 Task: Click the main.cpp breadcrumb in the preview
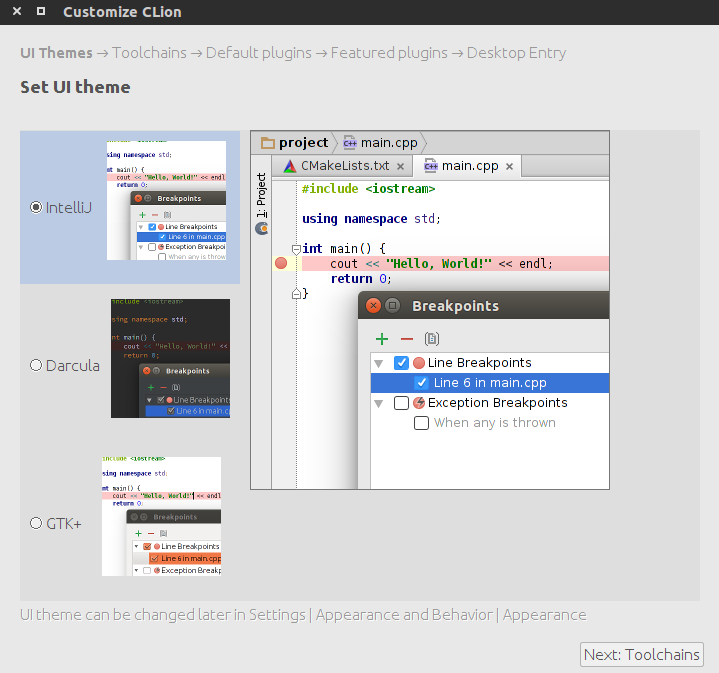[x=381, y=143]
